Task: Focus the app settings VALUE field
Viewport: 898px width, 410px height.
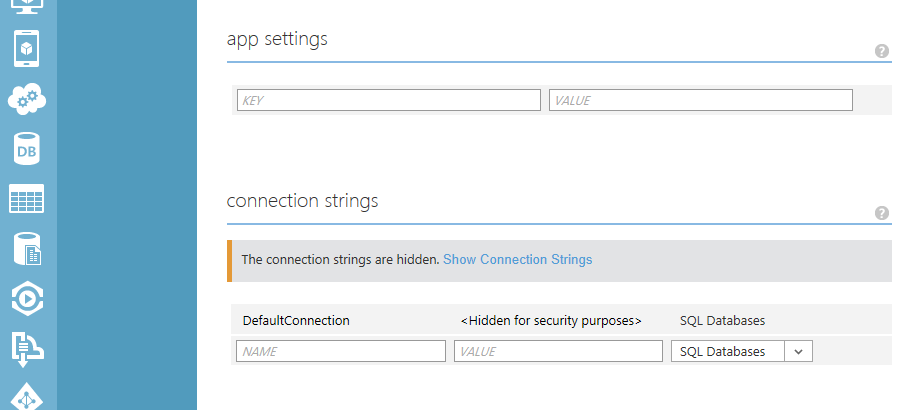Action: 701,100
